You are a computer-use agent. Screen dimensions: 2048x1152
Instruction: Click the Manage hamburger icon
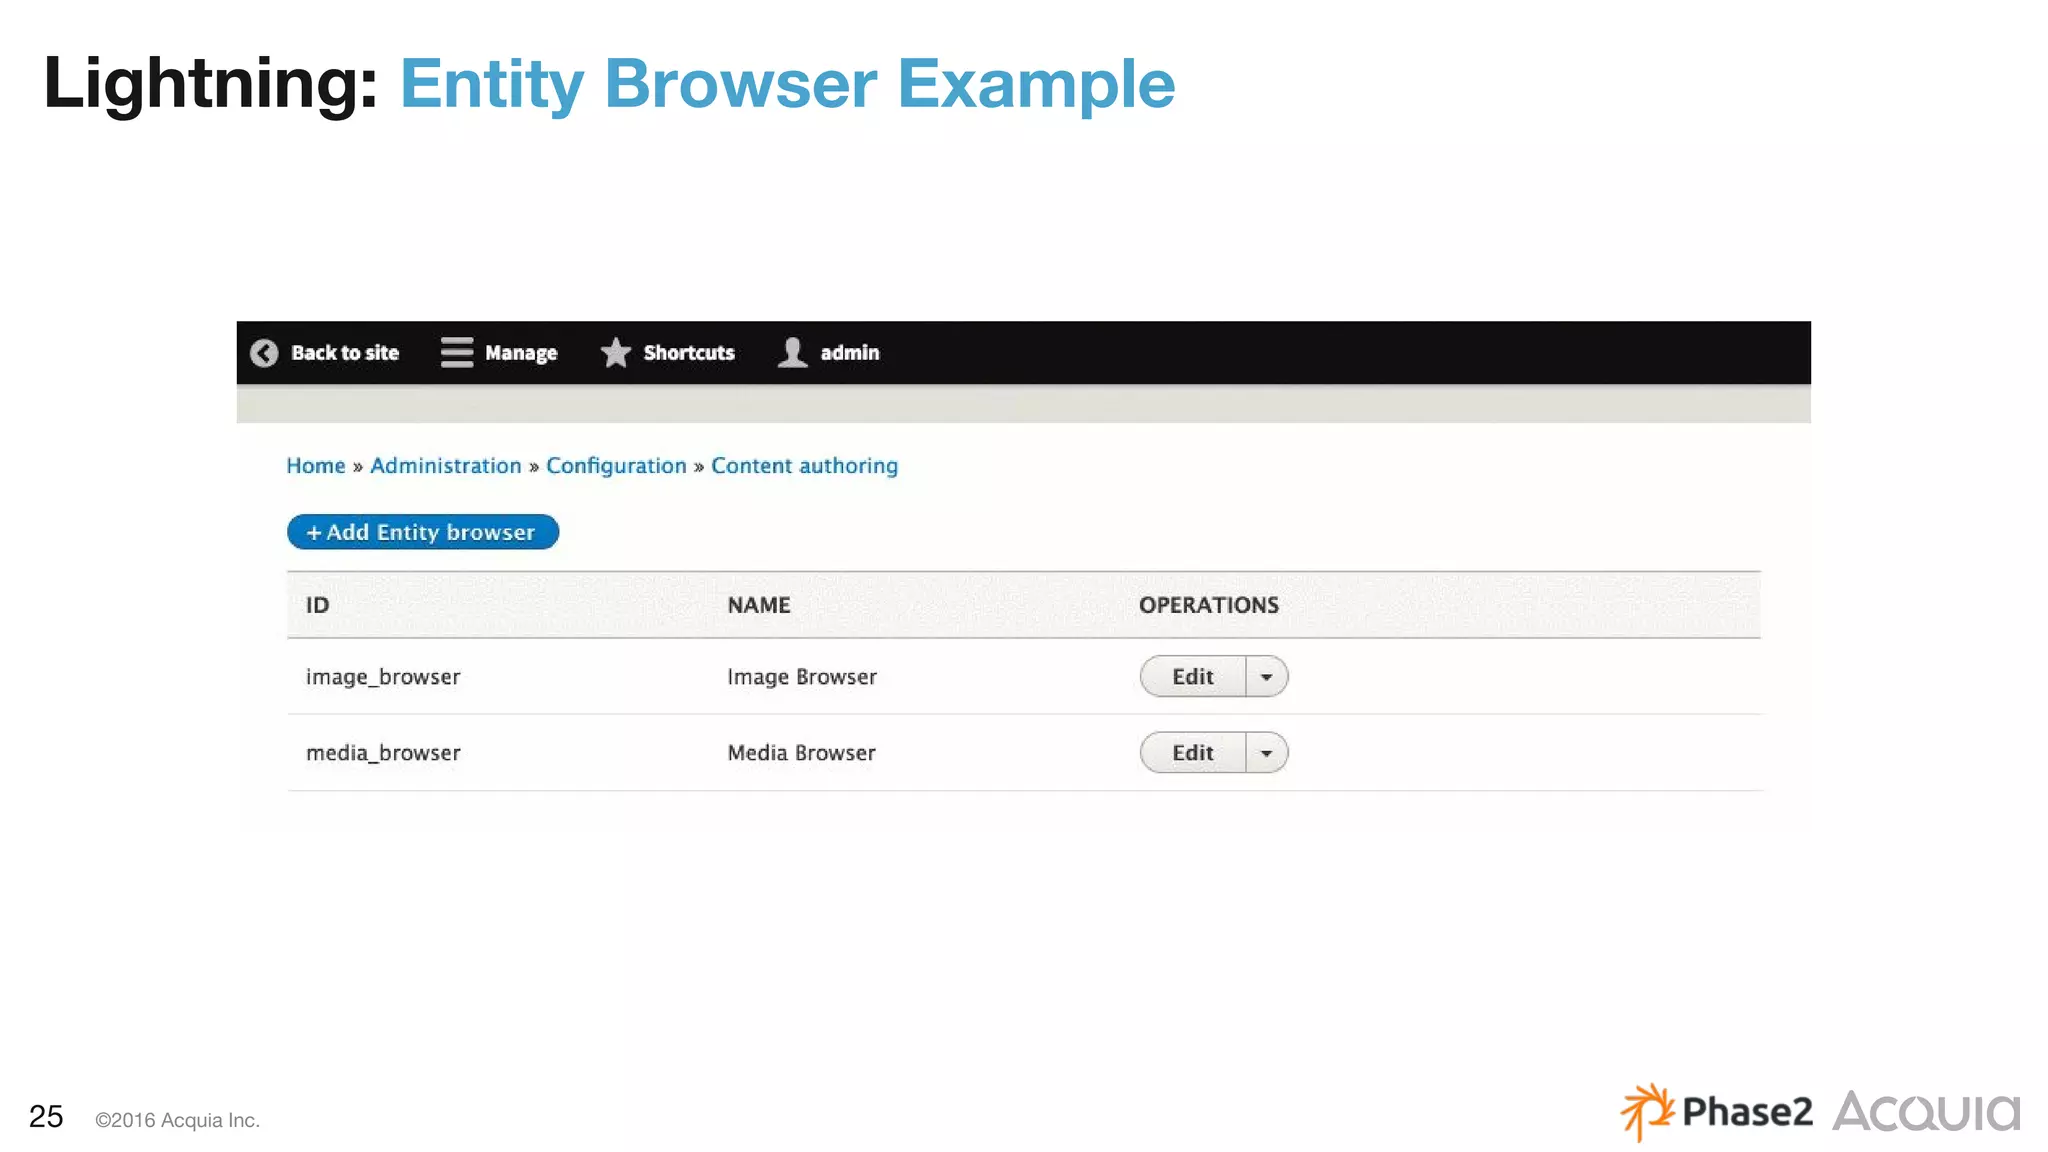pyautogui.click(x=457, y=352)
